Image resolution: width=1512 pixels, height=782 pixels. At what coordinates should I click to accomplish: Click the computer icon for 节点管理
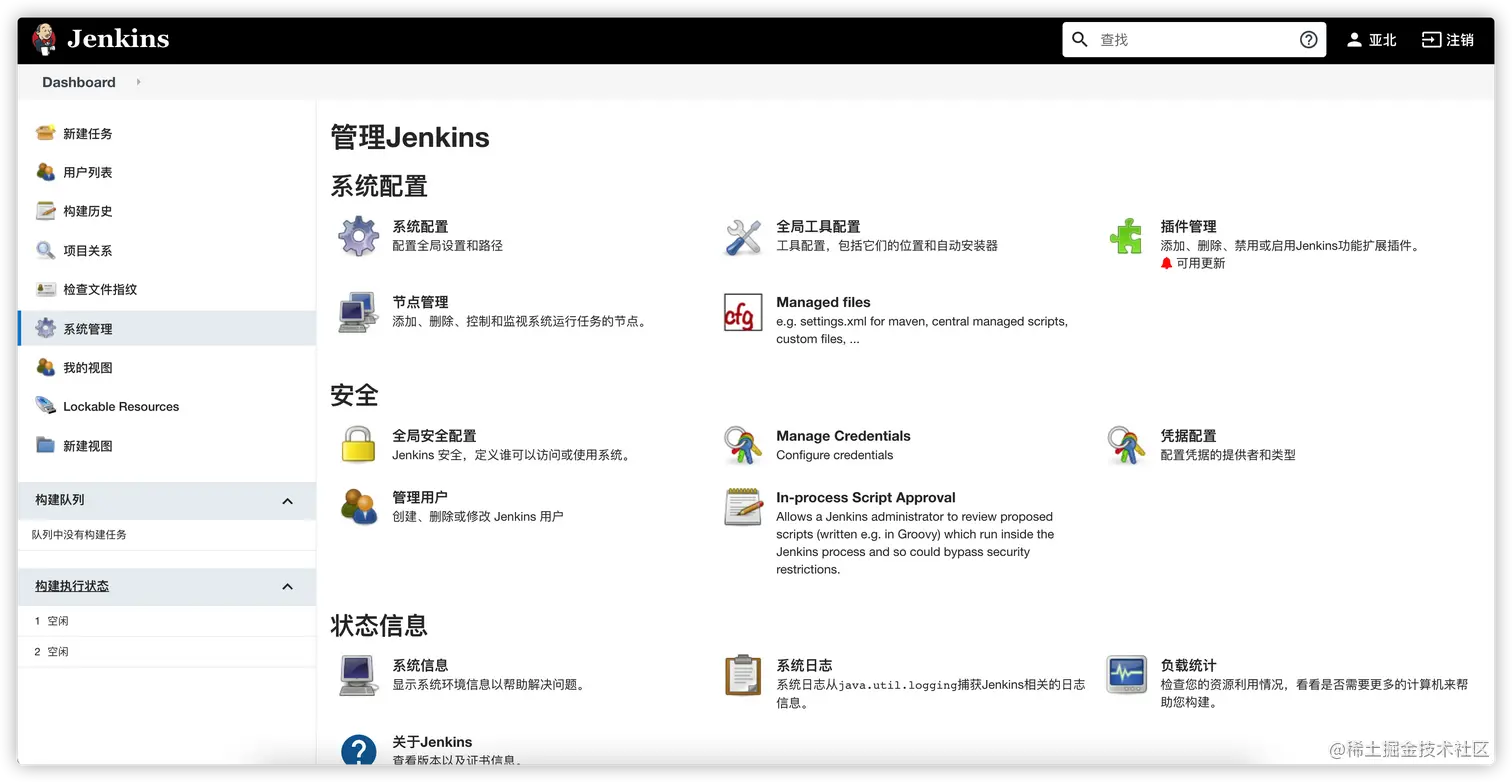pos(358,313)
